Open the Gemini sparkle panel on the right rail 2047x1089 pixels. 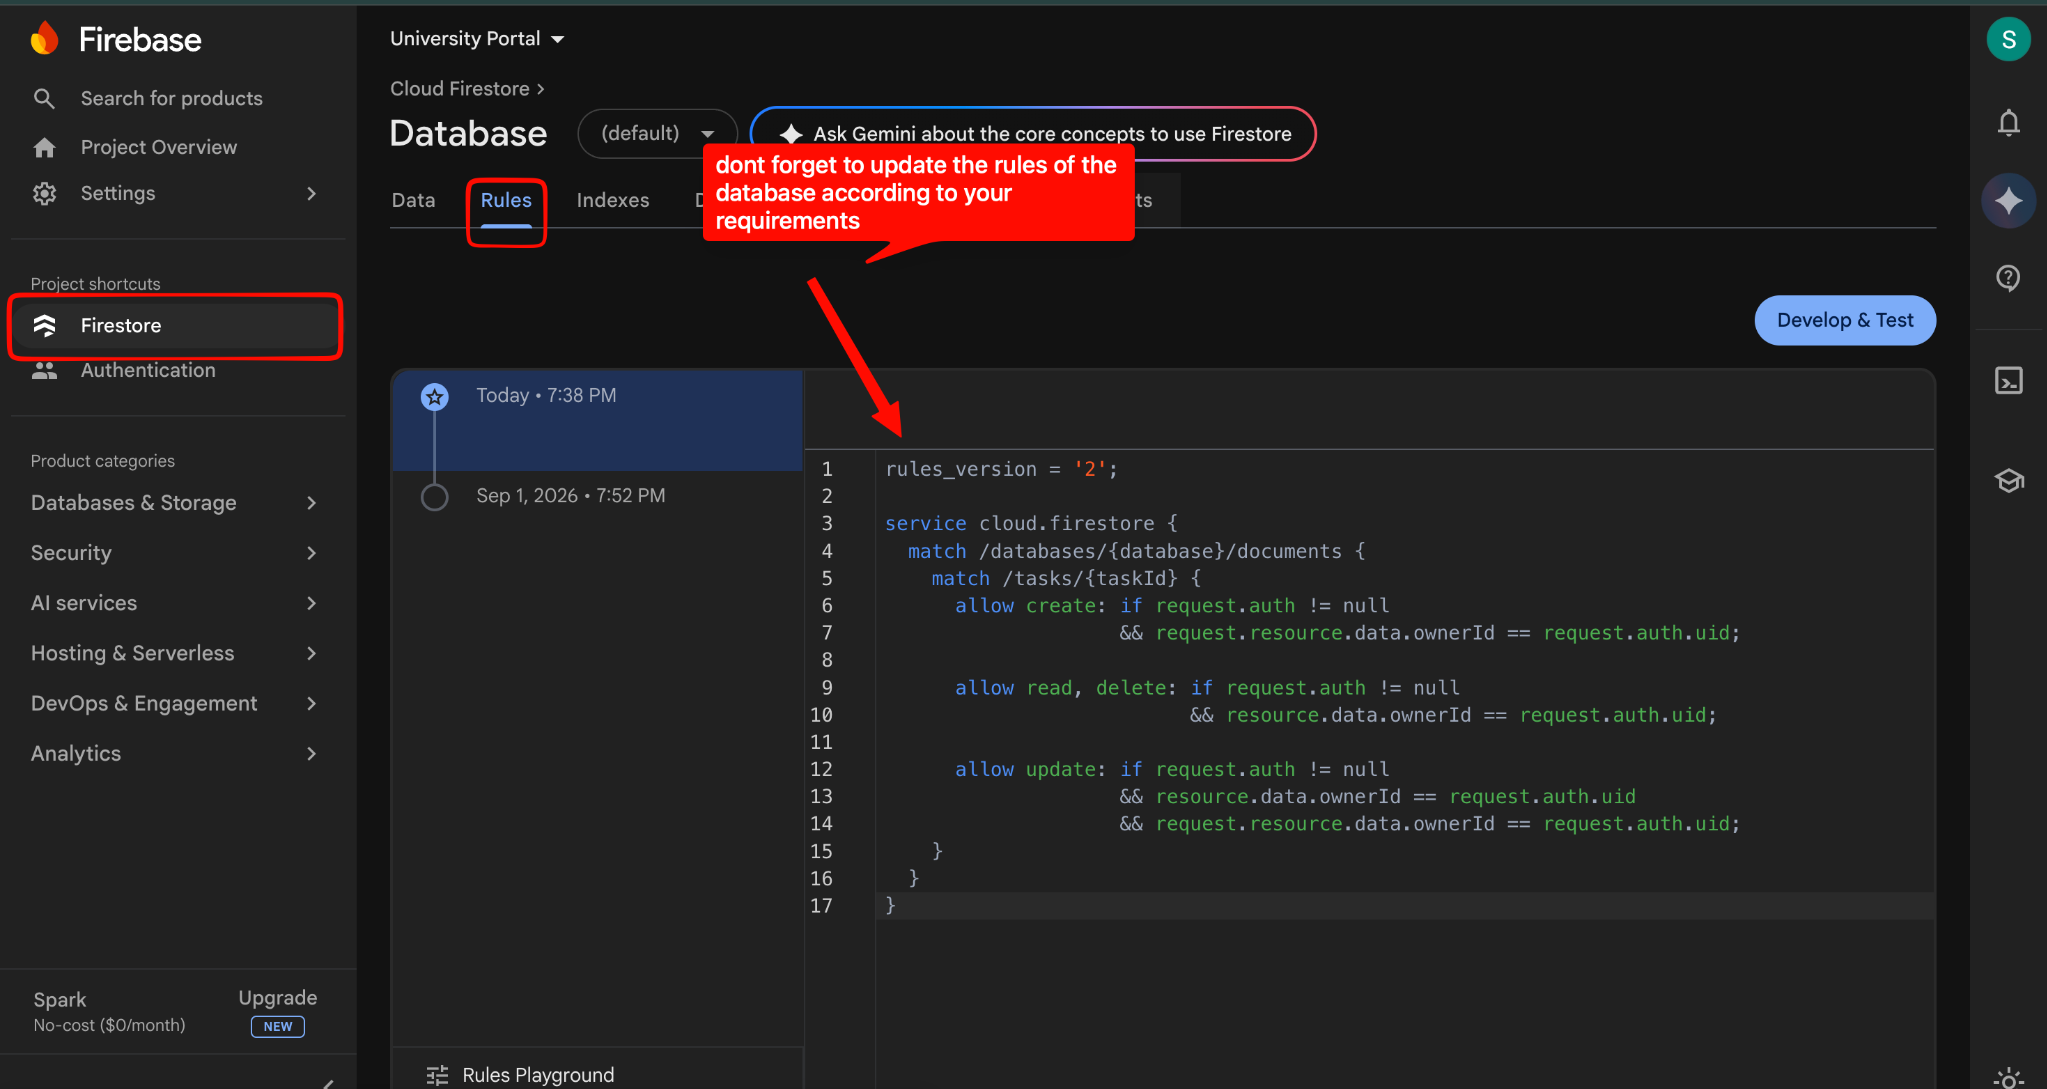(2008, 201)
